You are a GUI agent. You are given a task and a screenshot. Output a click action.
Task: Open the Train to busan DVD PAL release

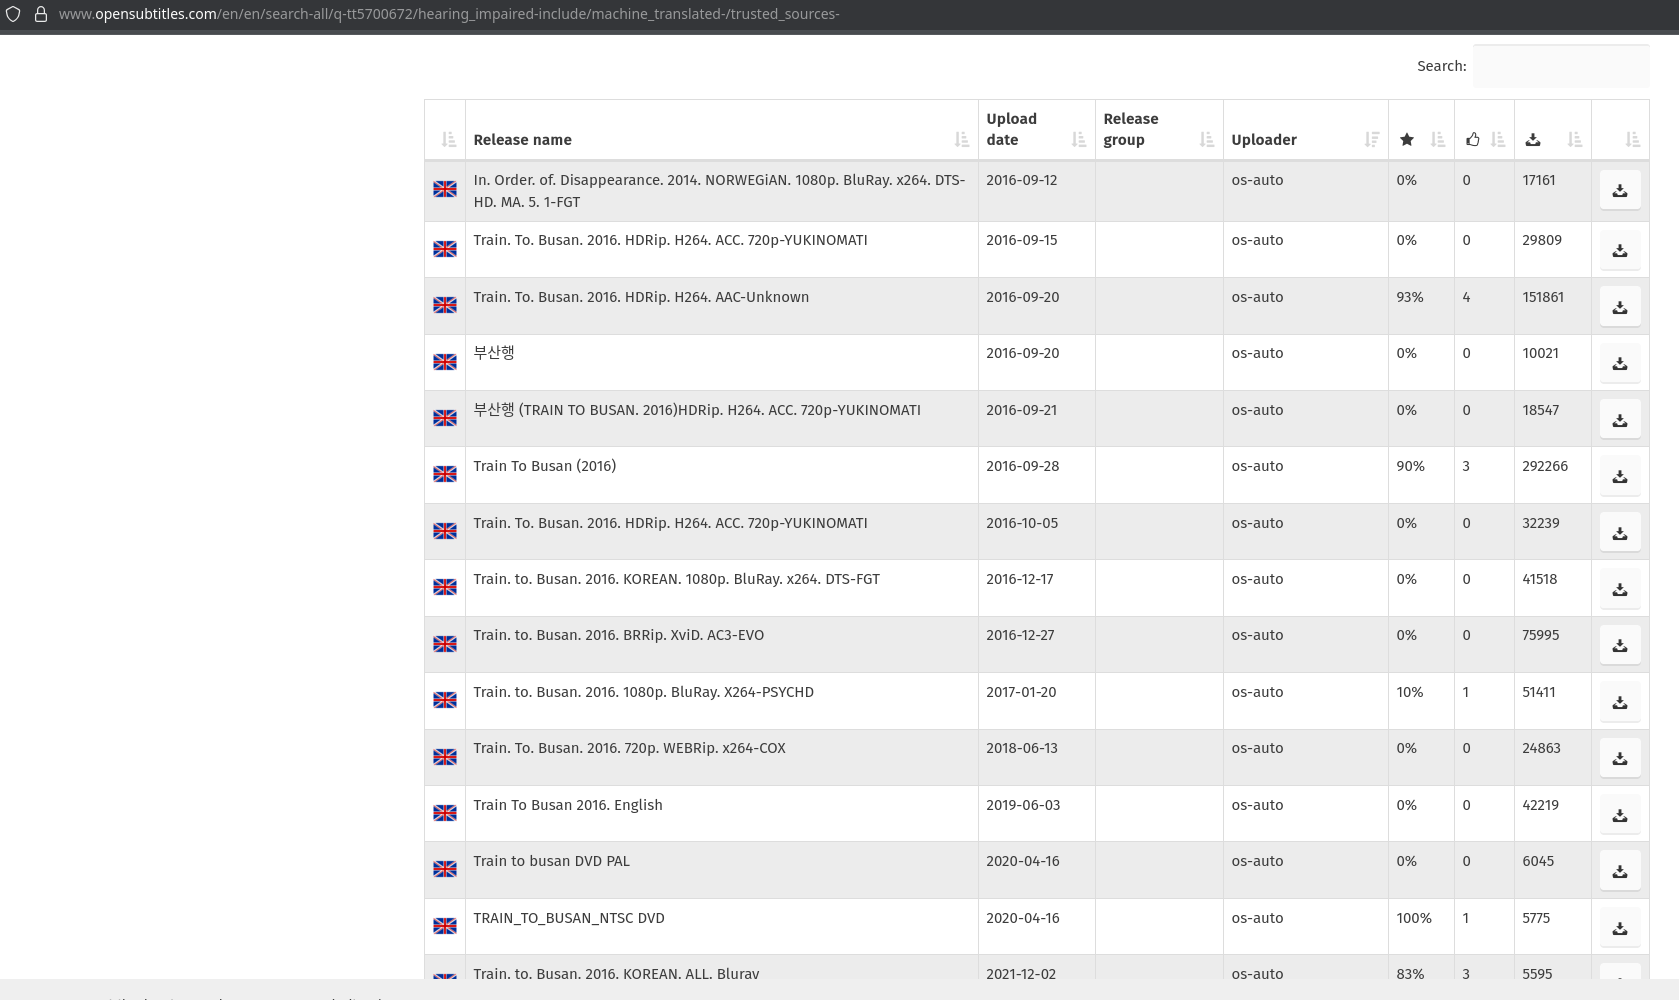[551, 861]
